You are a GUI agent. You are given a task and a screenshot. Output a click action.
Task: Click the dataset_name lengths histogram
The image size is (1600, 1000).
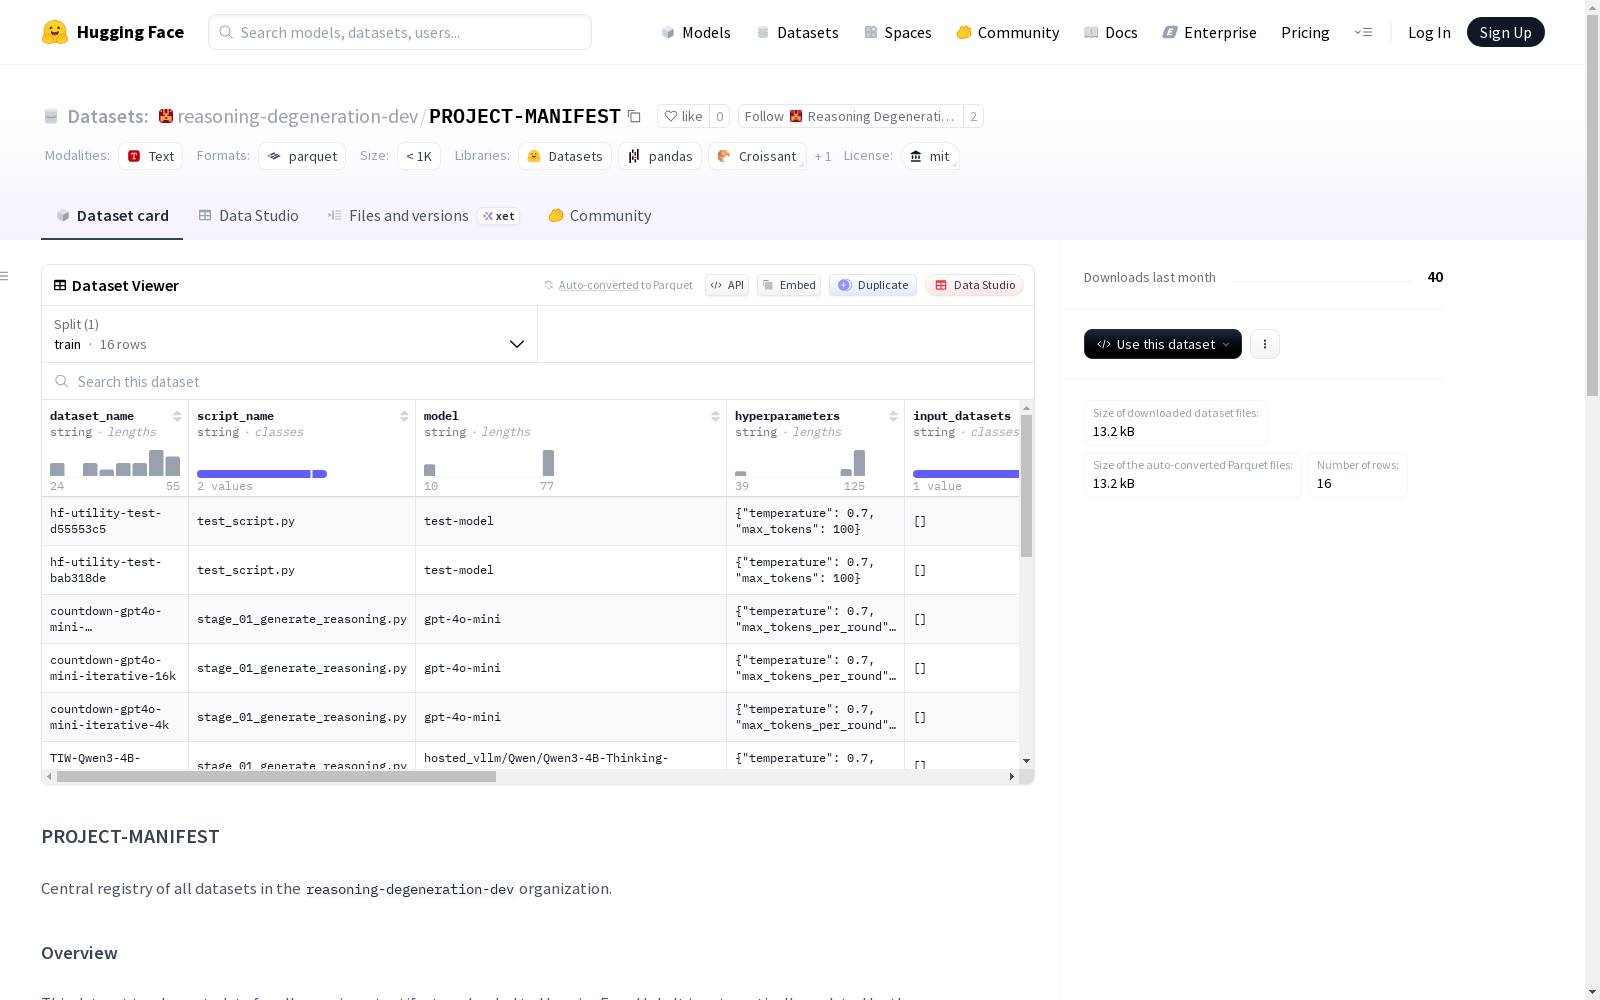click(115, 463)
